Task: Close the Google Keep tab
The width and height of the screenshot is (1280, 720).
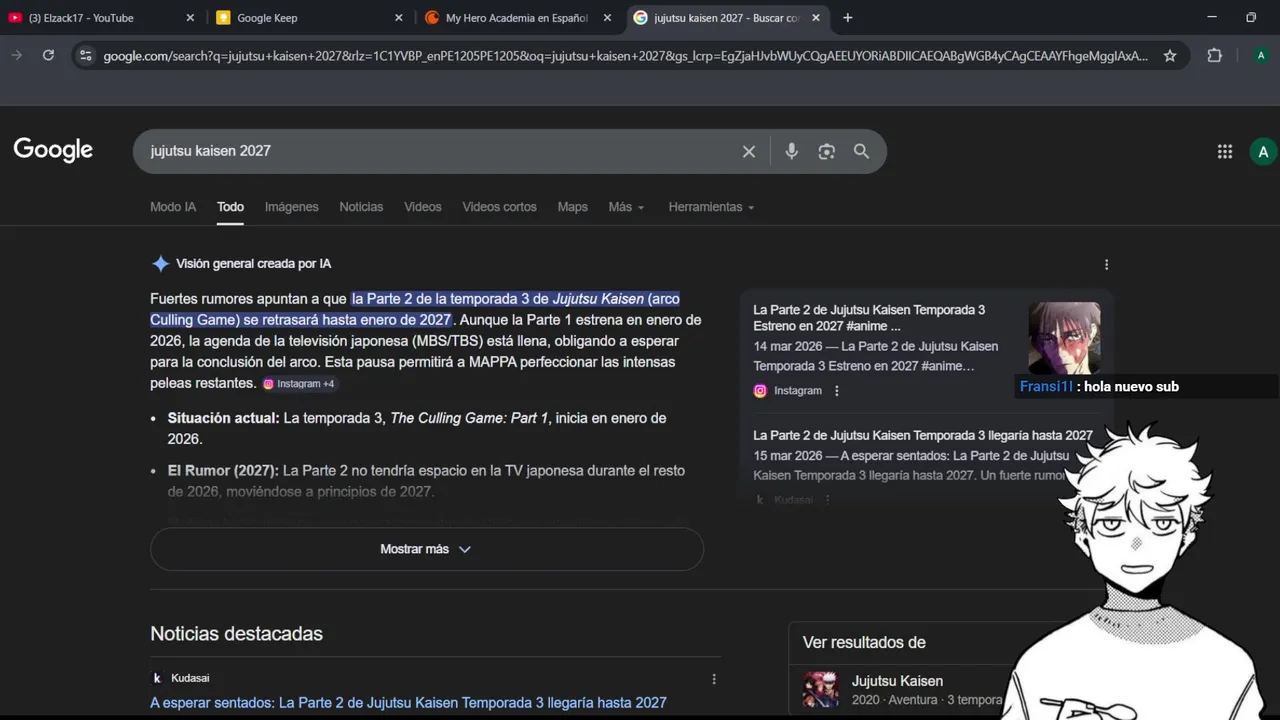Action: [399, 18]
